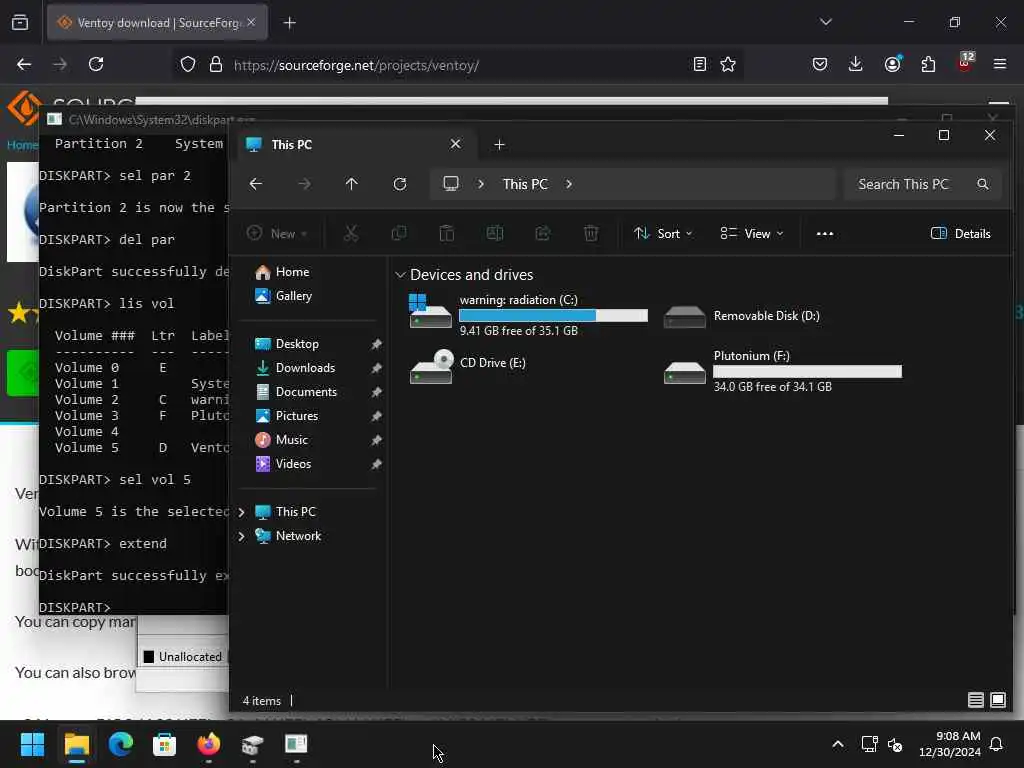
Task: Open the Sort dropdown
Action: (x=663, y=233)
